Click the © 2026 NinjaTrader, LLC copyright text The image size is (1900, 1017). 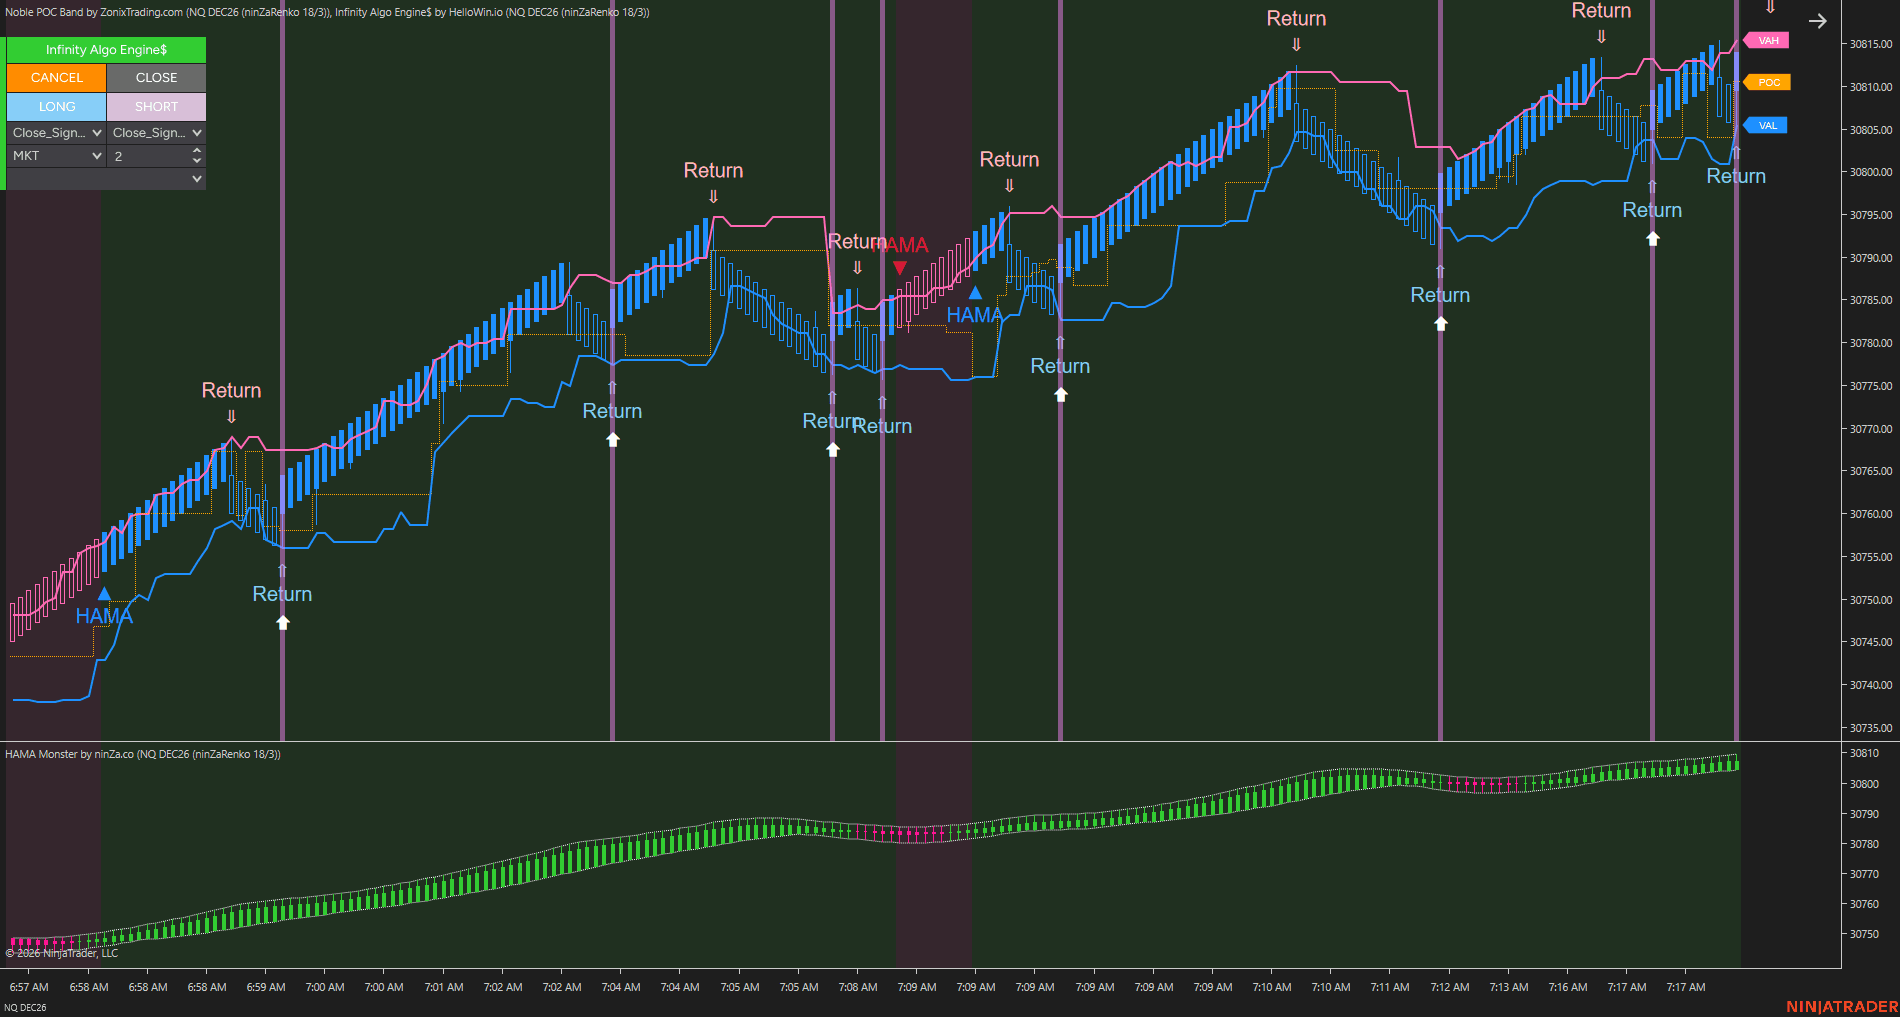click(x=62, y=953)
